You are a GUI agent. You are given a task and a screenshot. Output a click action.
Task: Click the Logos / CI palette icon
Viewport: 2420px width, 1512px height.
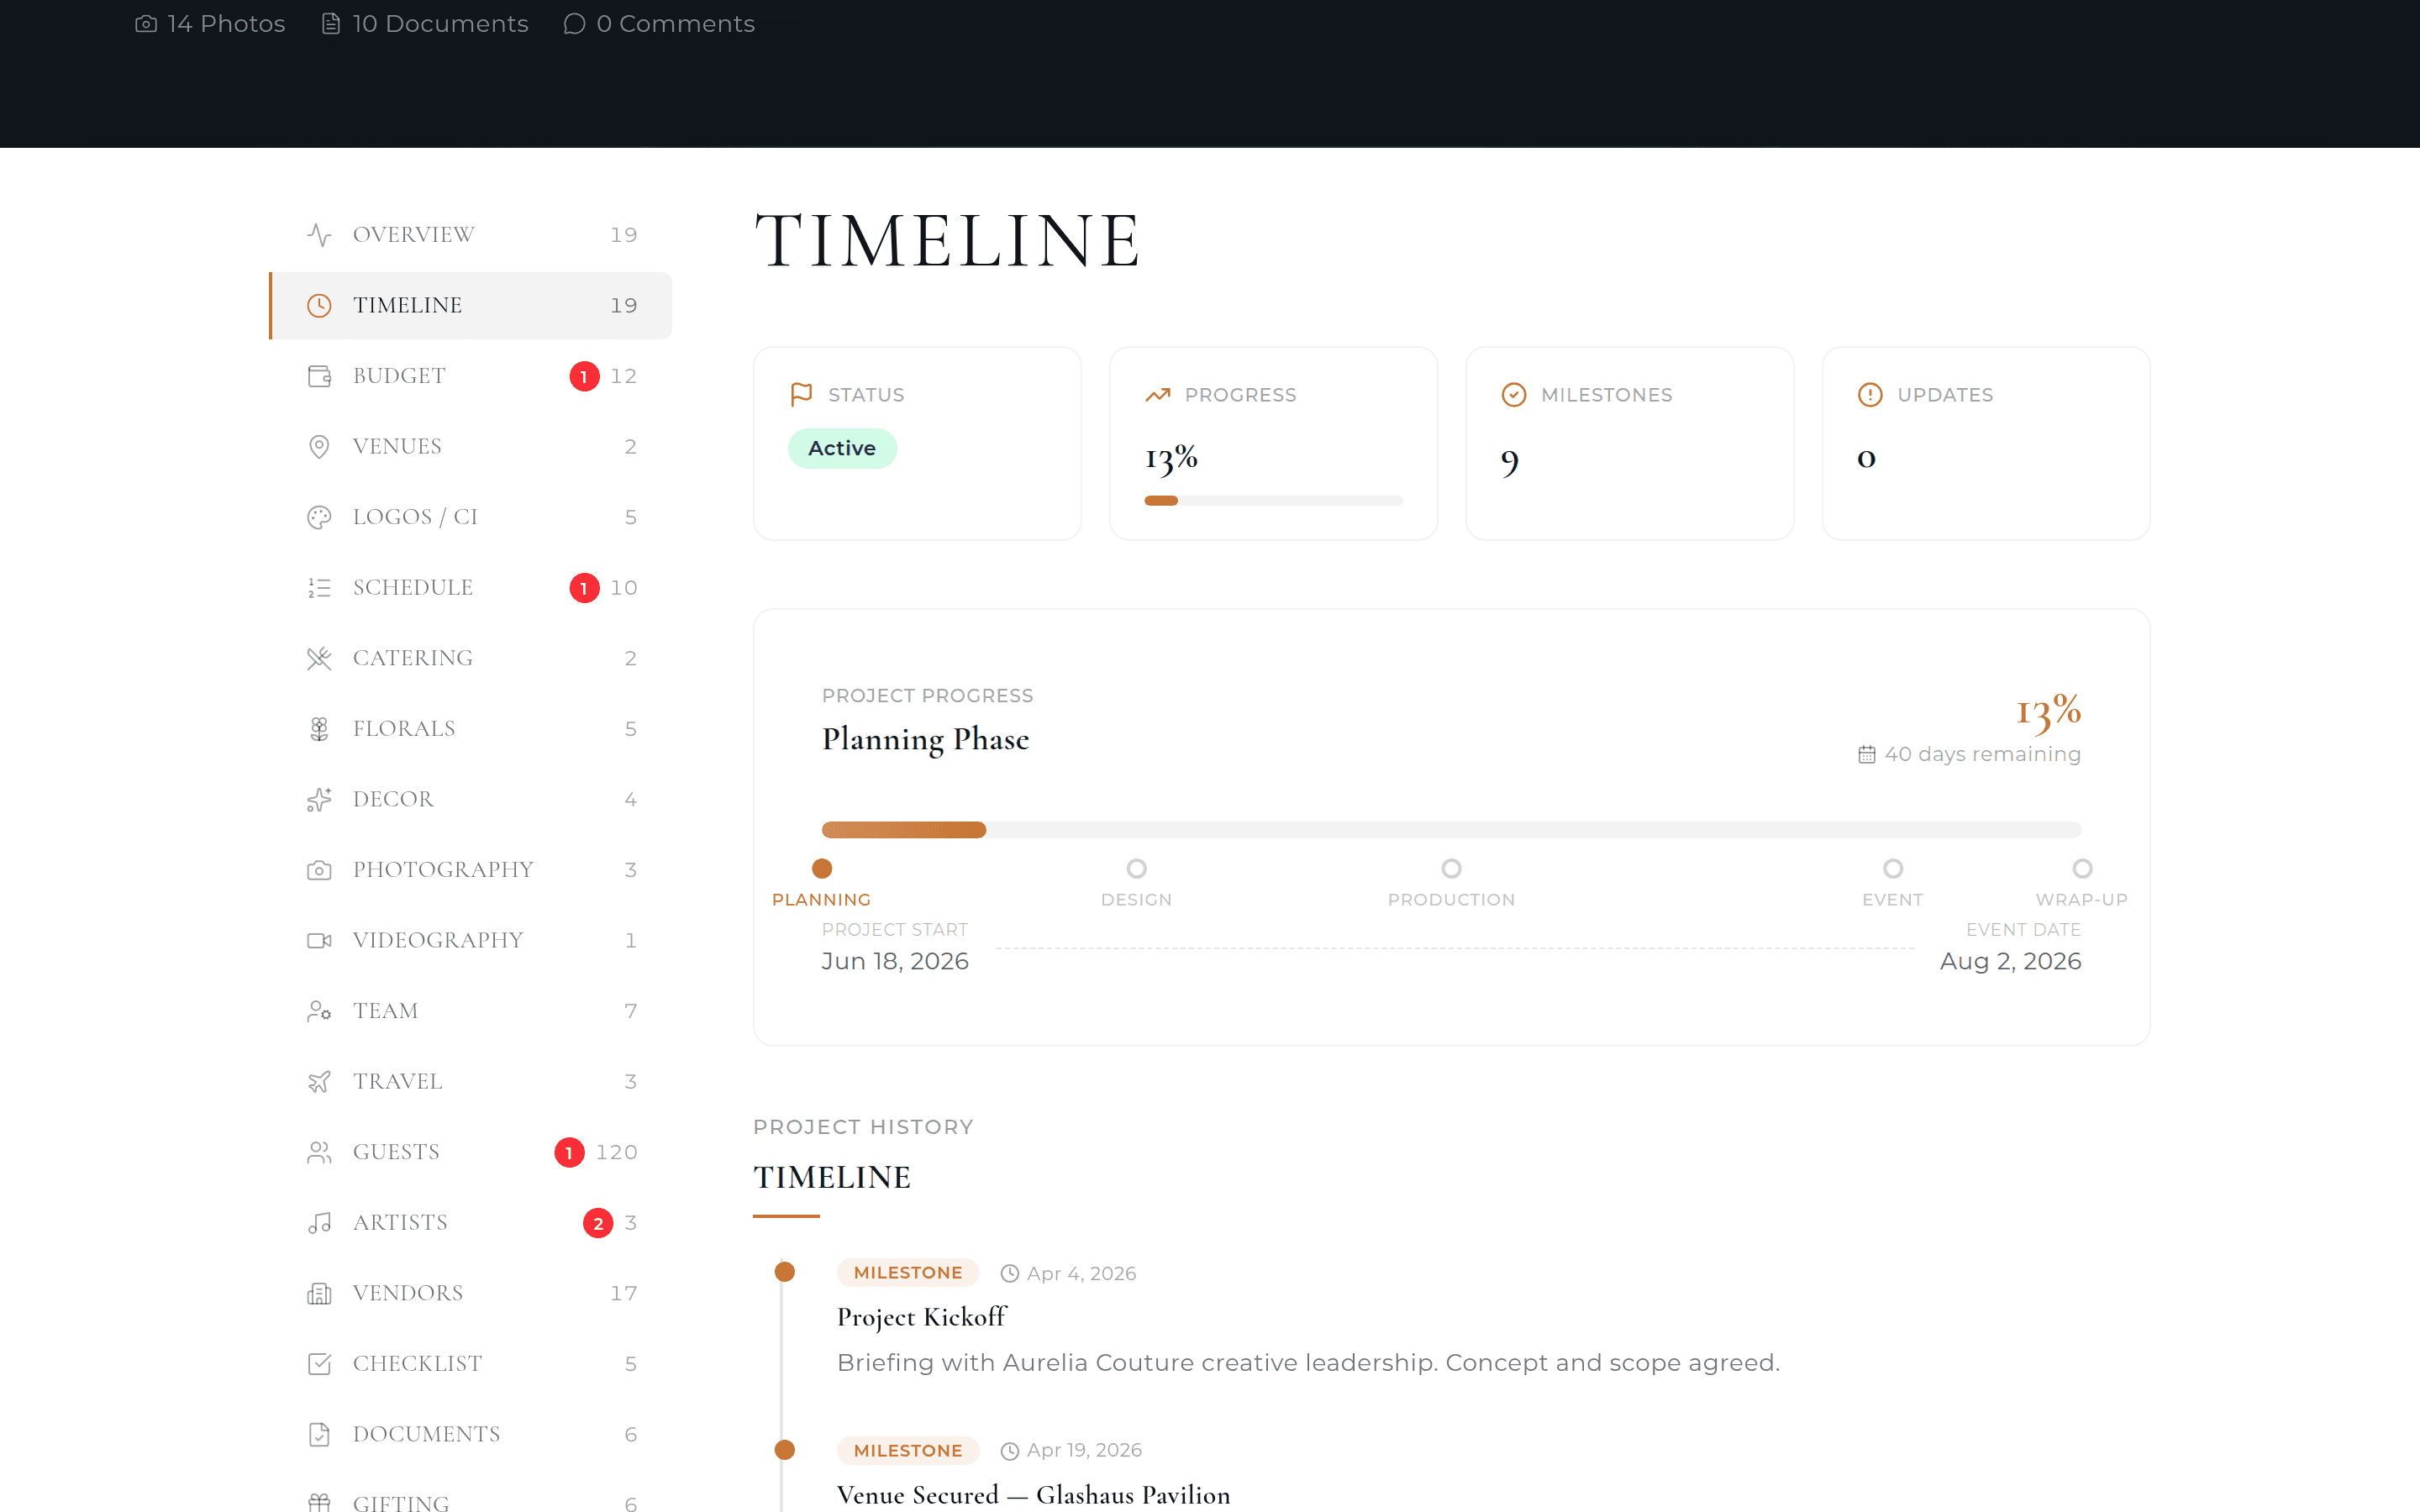[319, 517]
